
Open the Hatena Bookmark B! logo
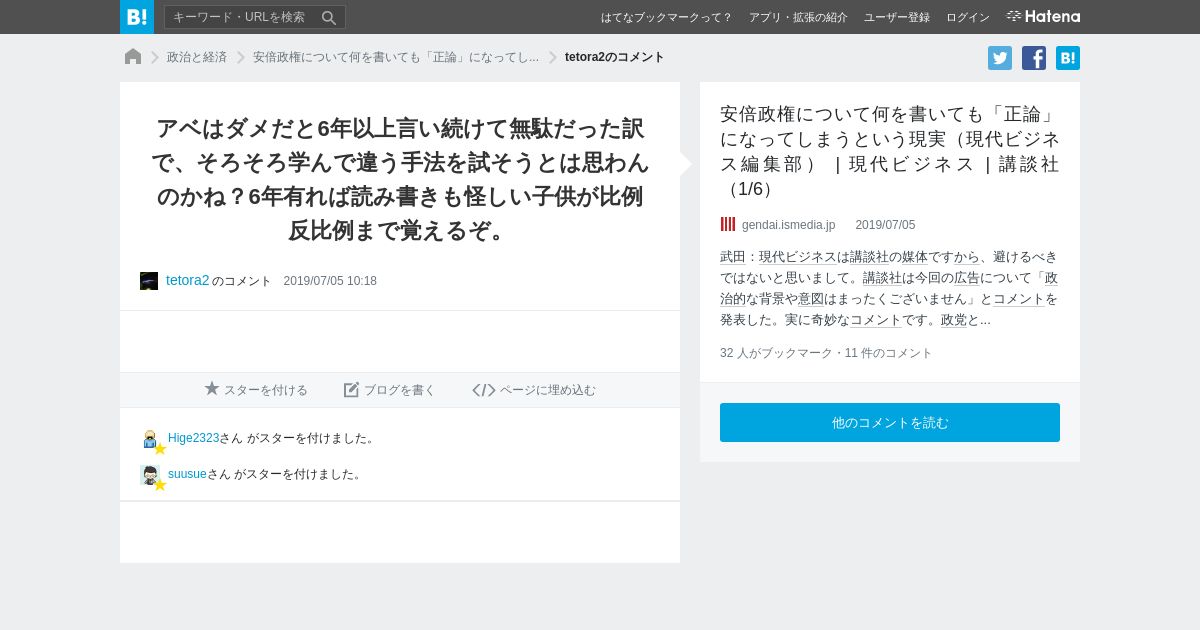pos(137,17)
